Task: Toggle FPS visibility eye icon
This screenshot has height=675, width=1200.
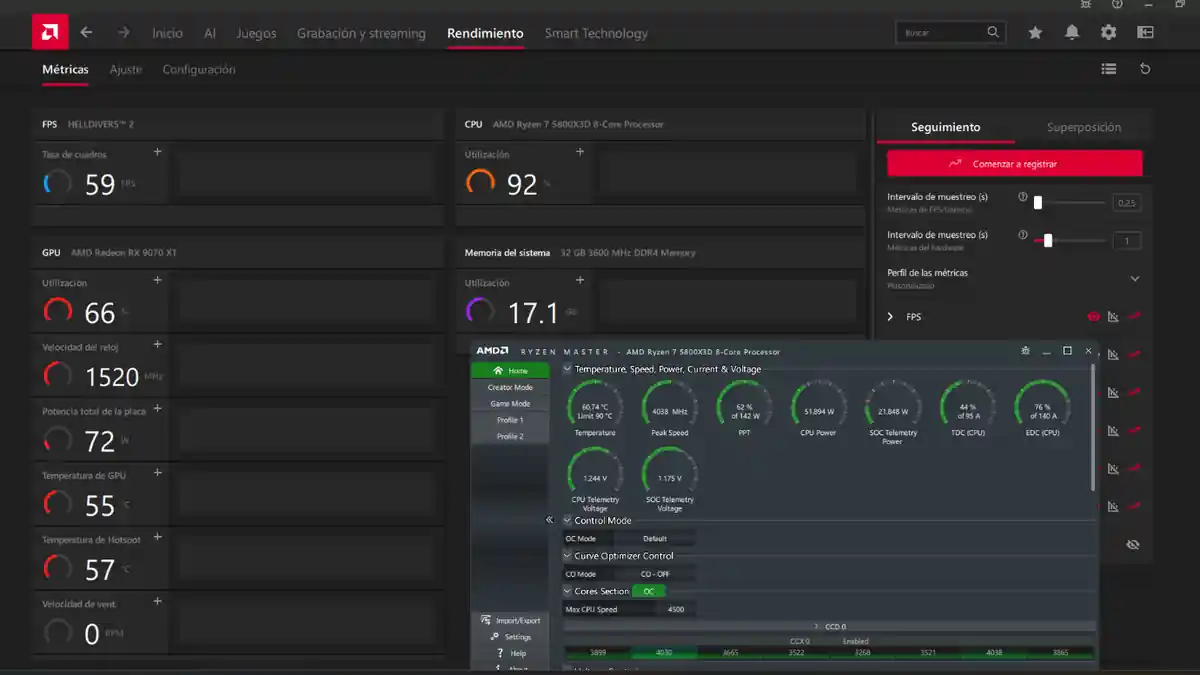Action: [1093, 316]
